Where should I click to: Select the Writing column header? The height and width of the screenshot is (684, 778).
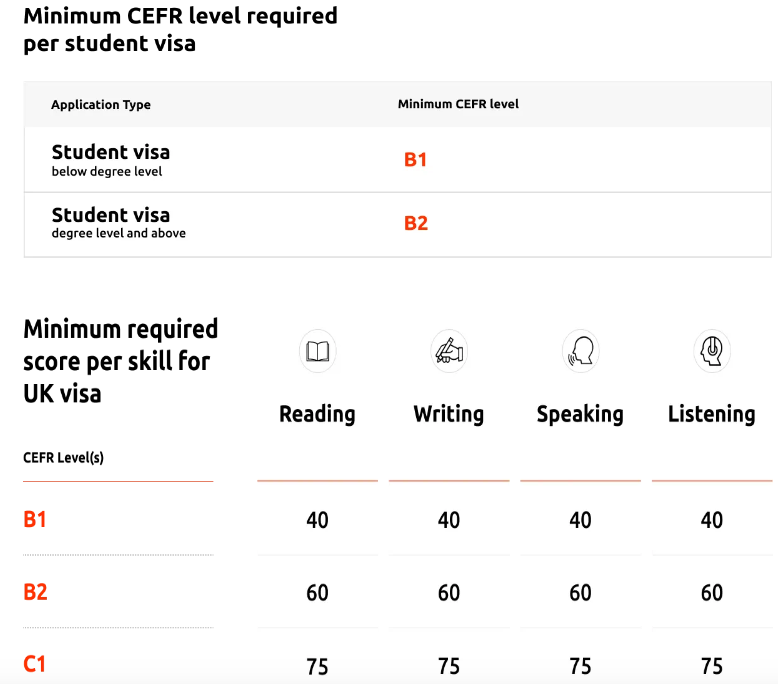pyautogui.click(x=449, y=414)
